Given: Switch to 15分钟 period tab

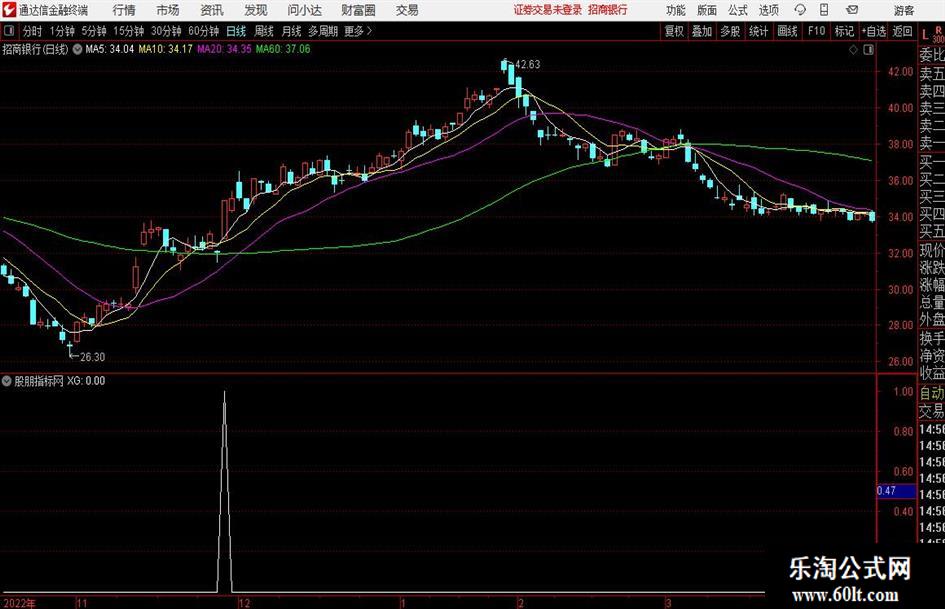Looking at the screenshot, I should [x=129, y=31].
